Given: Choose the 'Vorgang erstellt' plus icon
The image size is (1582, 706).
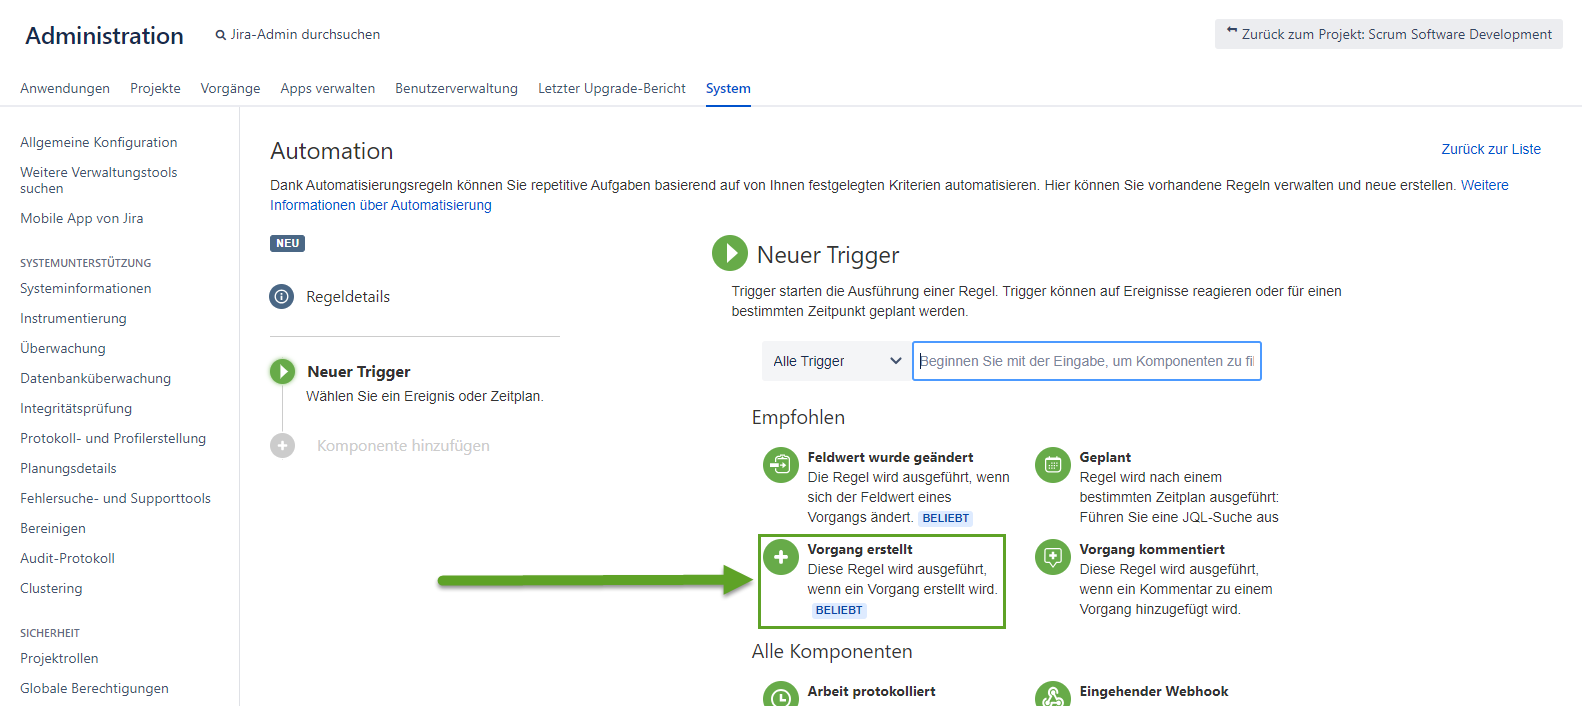Looking at the screenshot, I should (780, 557).
